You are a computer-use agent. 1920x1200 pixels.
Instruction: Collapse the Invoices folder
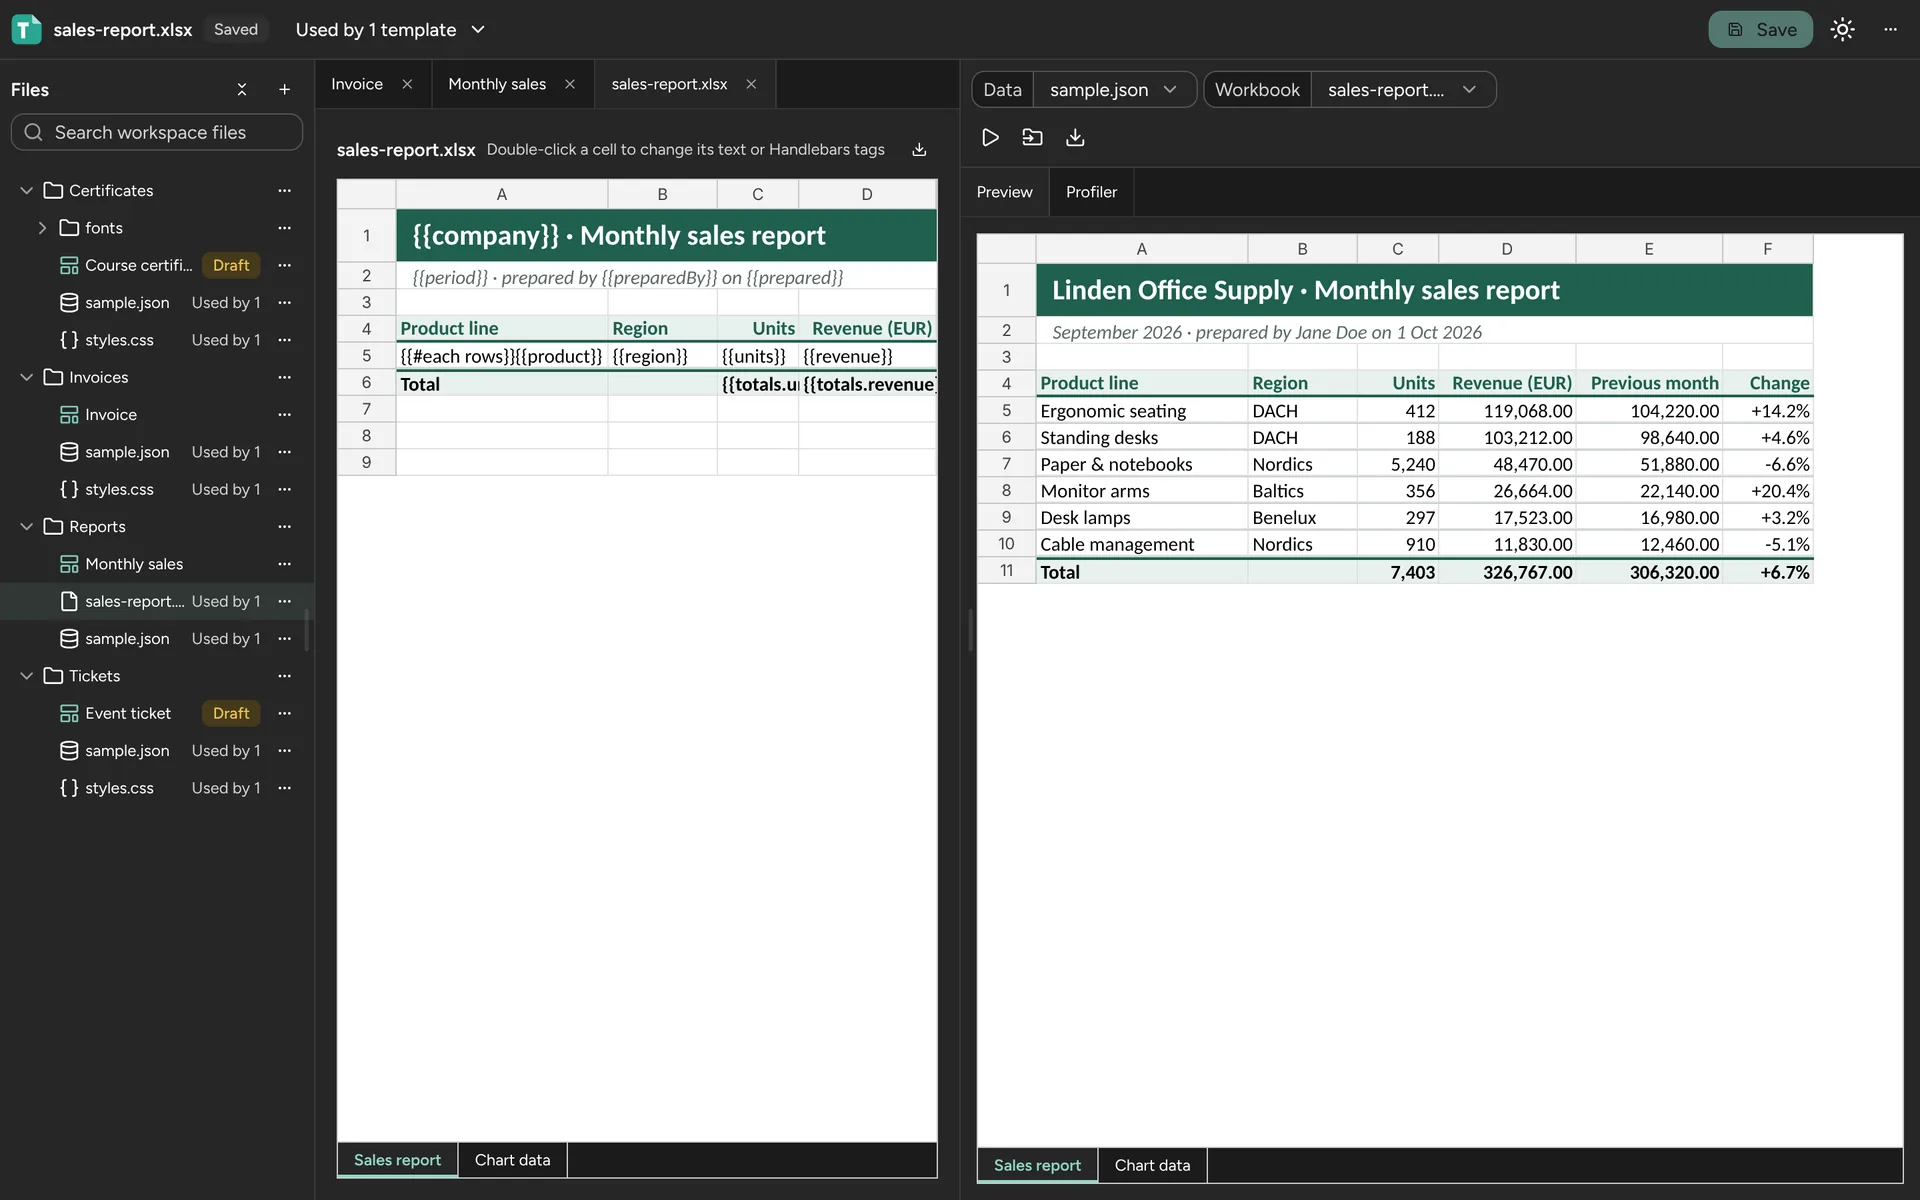tap(27, 377)
